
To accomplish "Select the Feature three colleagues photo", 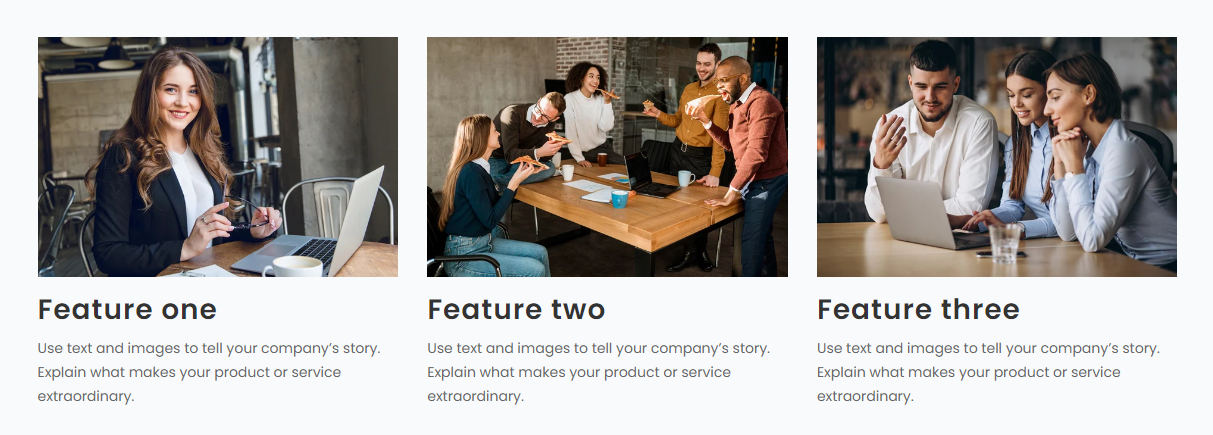I will tap(996, 157).
